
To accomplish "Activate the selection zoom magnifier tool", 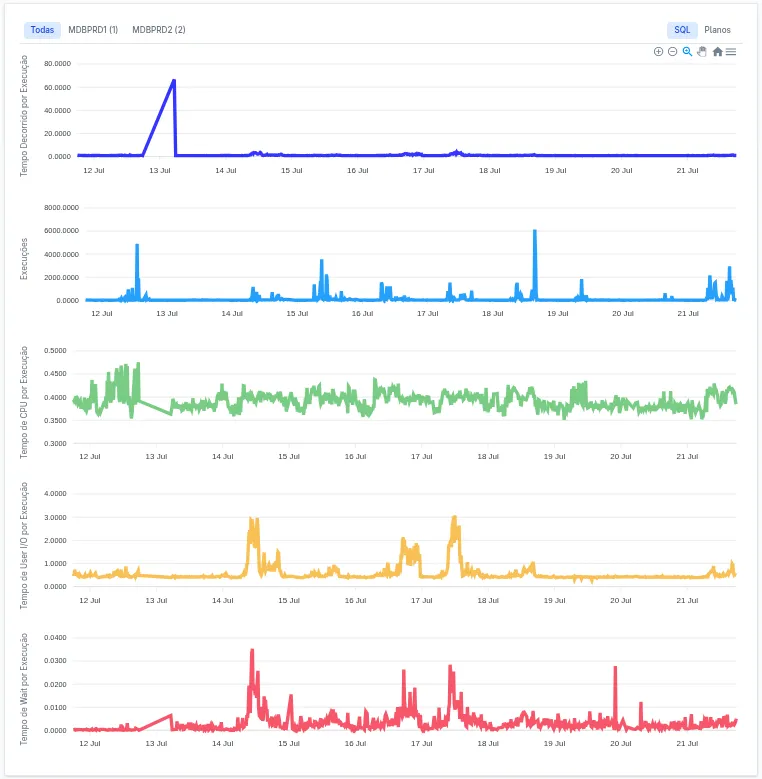I will [x=687, y=52].
